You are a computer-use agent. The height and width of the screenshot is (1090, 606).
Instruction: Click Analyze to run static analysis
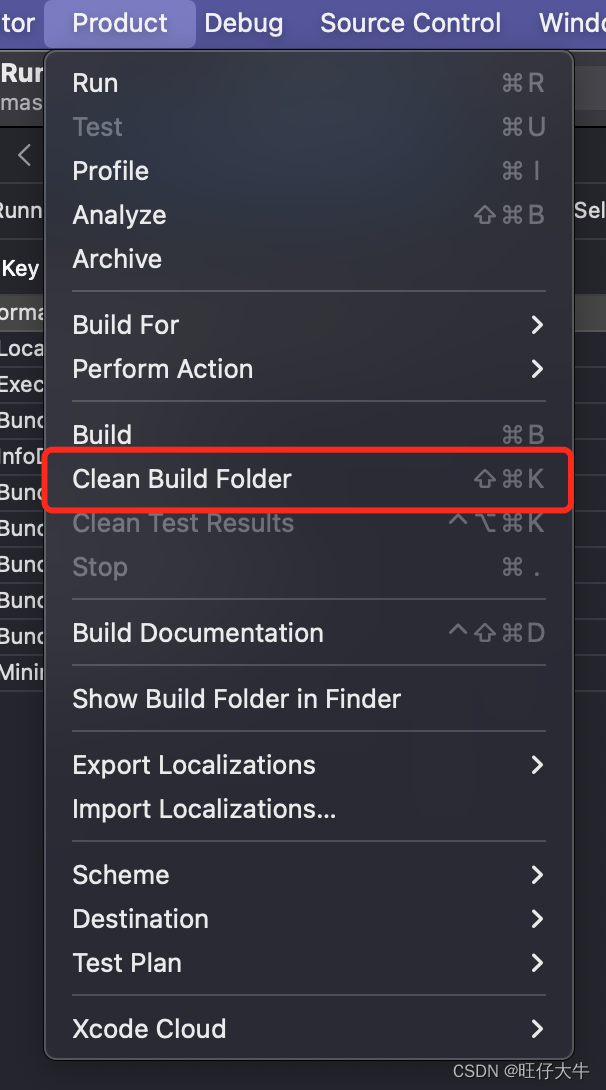[x=119, y=215]
